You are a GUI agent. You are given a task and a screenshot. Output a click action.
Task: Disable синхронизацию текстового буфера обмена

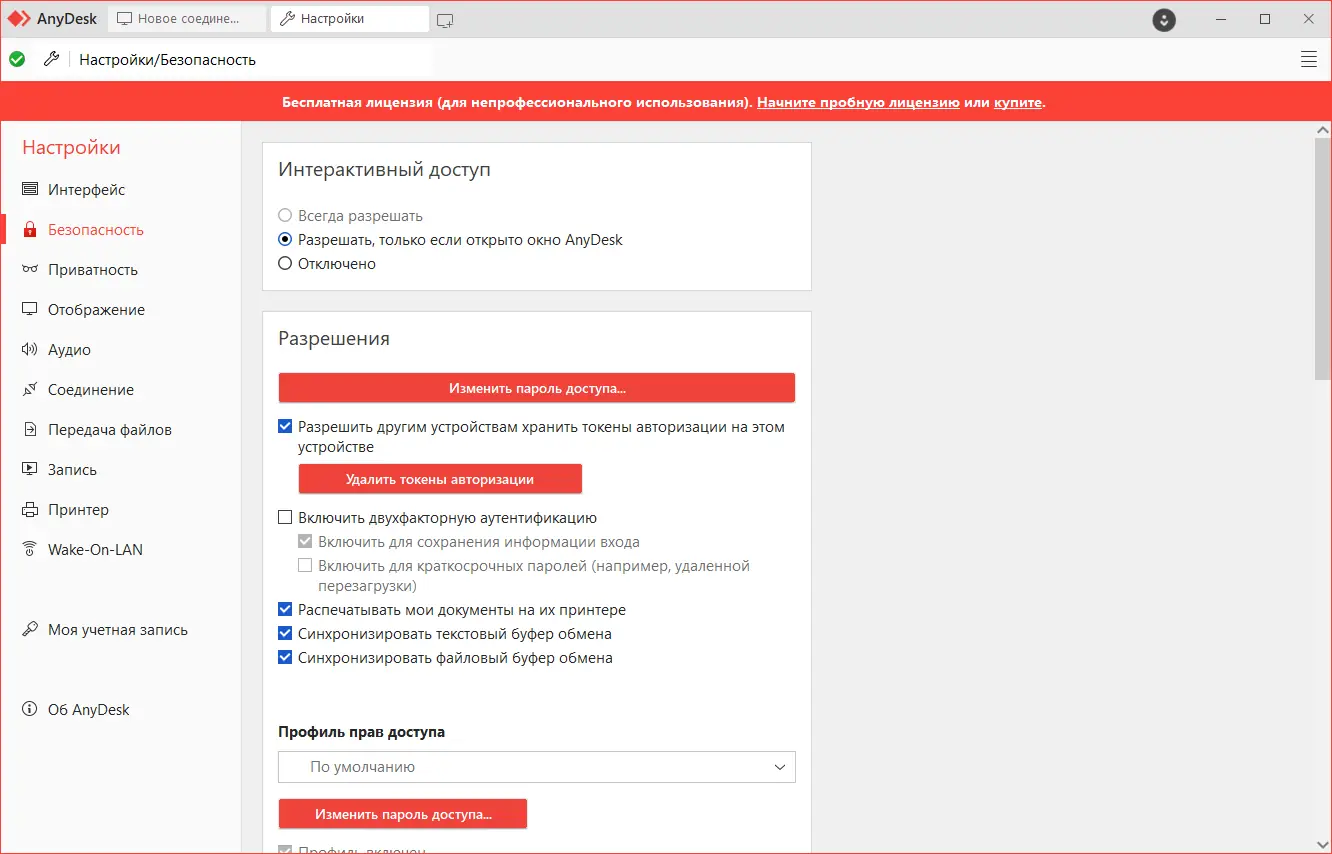coord(285,633)
